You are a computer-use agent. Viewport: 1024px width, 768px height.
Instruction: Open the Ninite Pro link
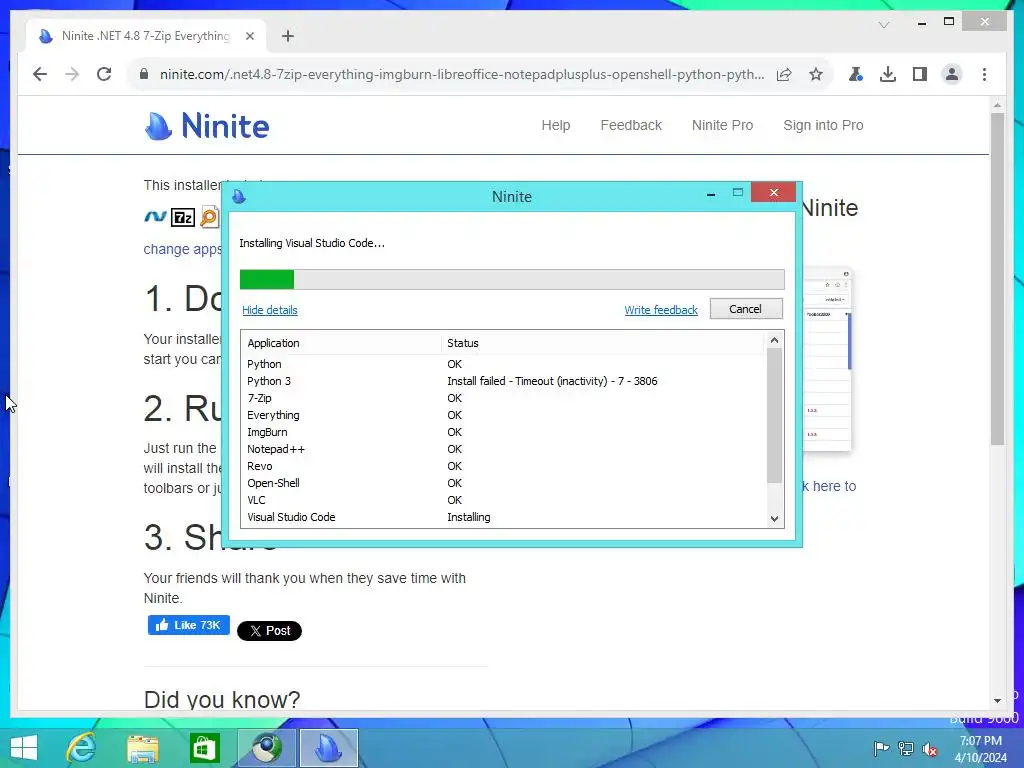(722, 125)
